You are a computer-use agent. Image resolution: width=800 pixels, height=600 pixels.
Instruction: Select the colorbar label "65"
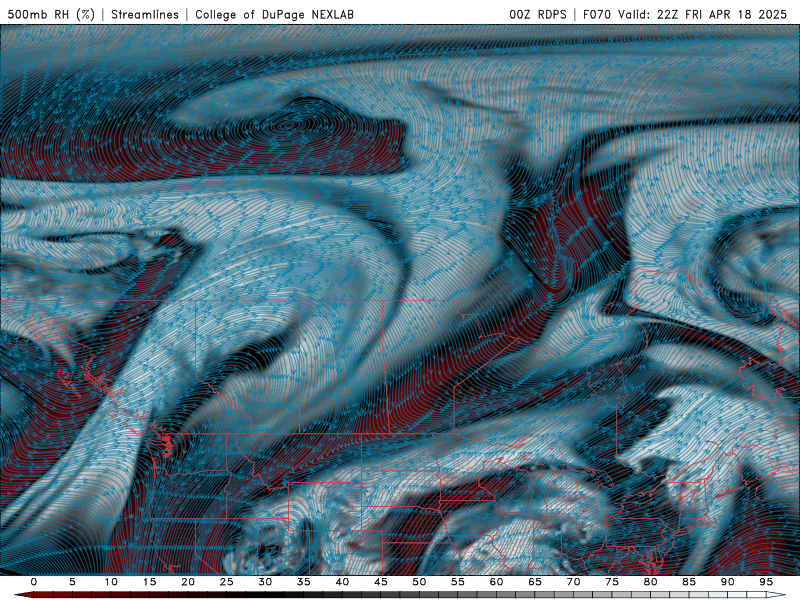535,582
